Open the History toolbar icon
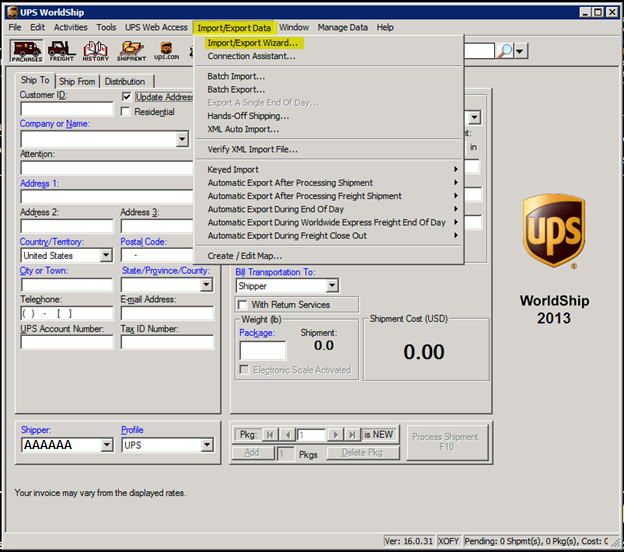The width and height of the screenshot is (625, 552). tap(96, 50)
